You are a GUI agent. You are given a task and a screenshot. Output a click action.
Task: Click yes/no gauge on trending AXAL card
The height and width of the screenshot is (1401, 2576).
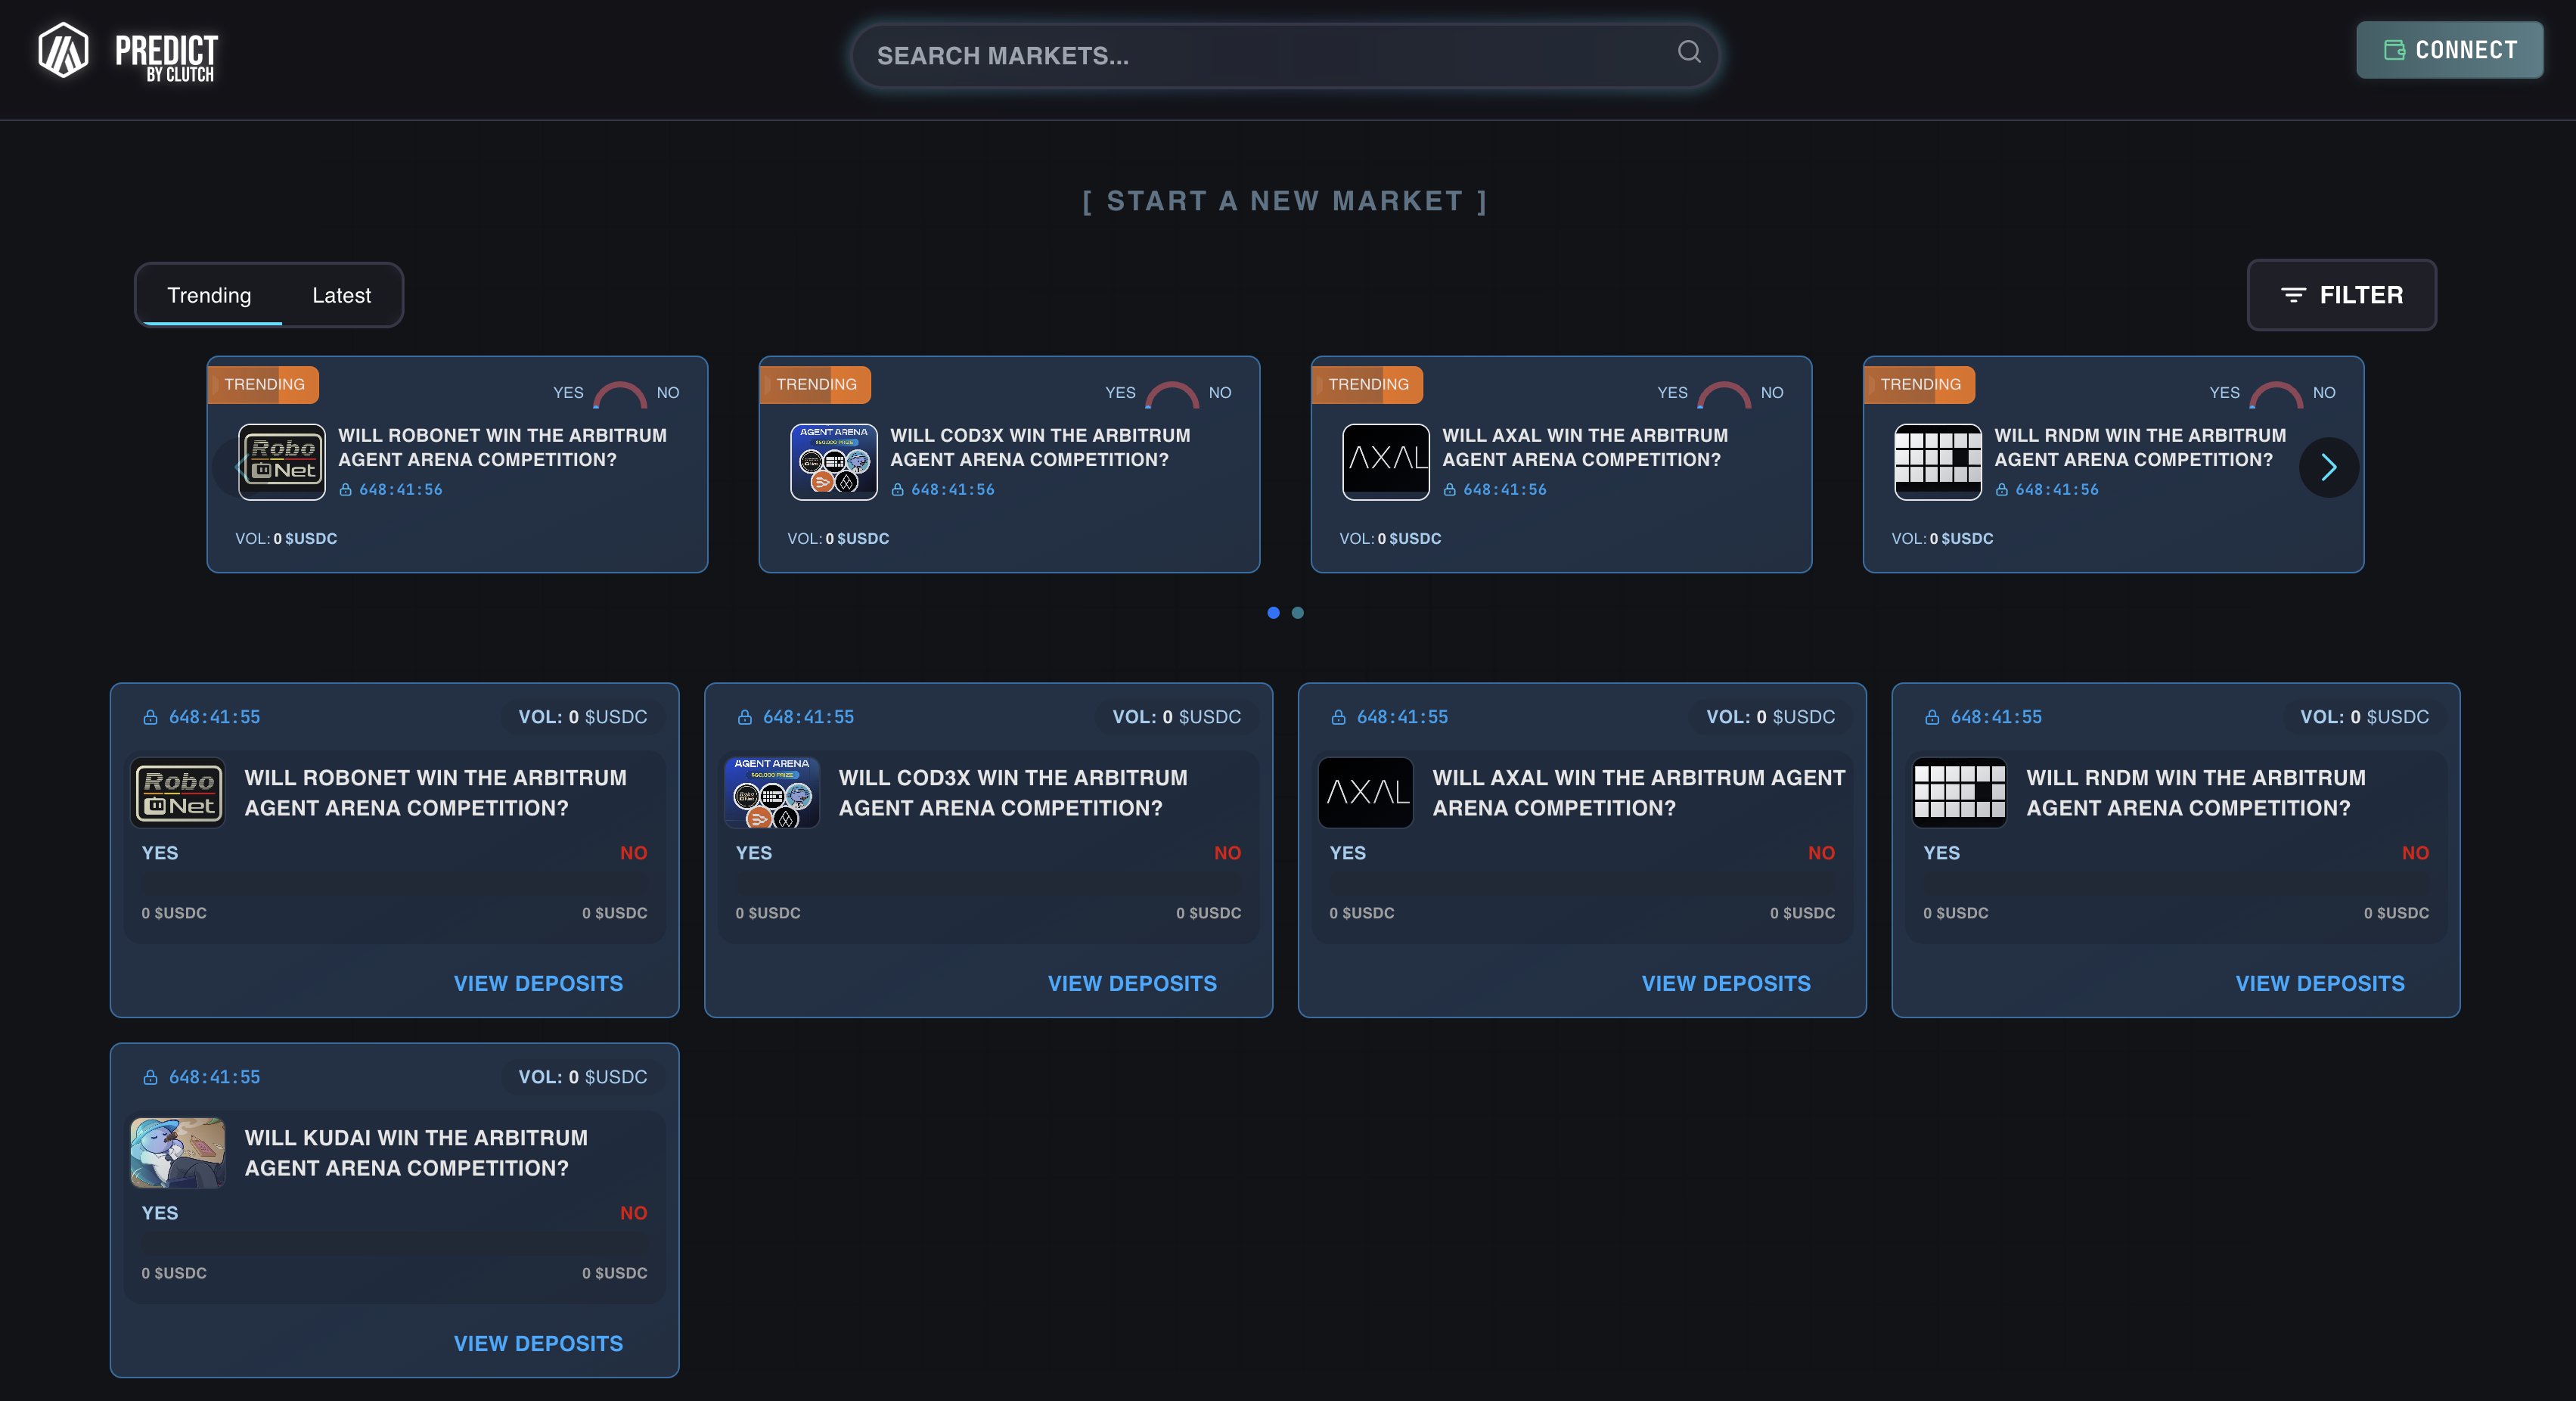(1724, 394)
